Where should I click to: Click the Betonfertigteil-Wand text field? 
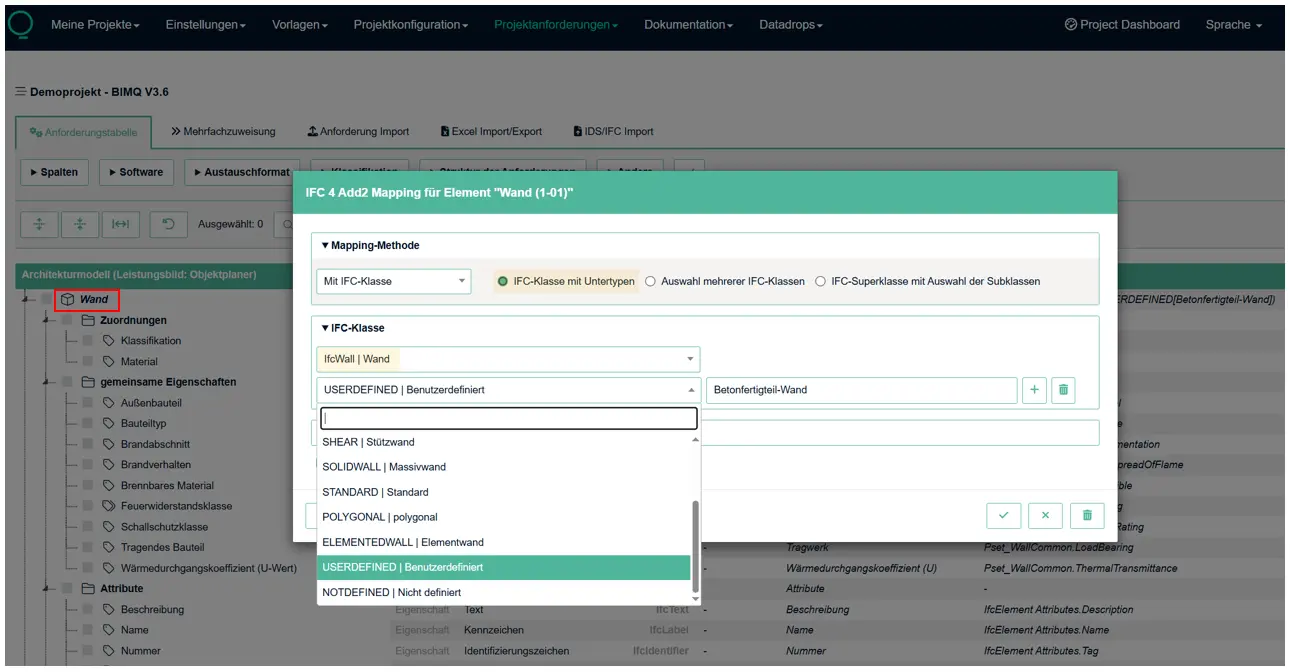(861, 390)
